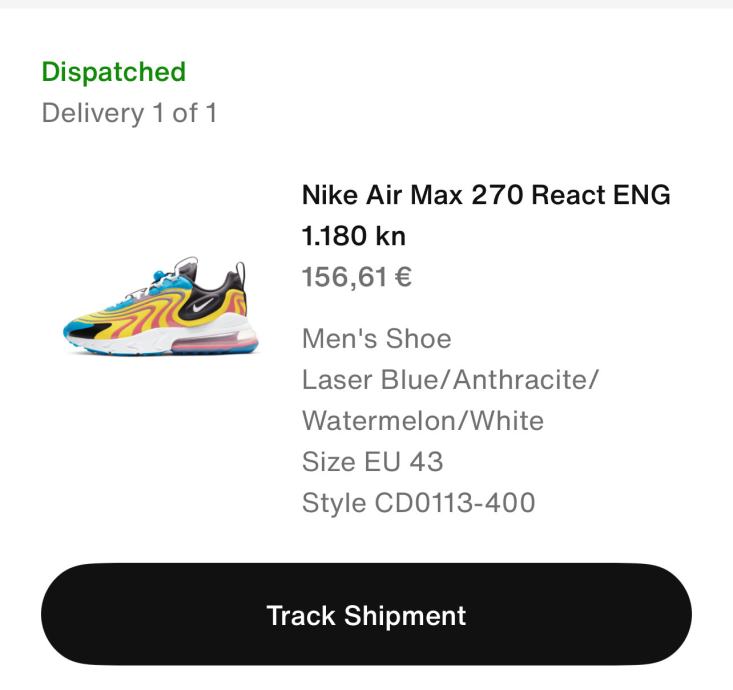The width and height of the screenshot is (733, 690).
Task: Select the Size EU 43 text
Action: click(x=372, y=462)
